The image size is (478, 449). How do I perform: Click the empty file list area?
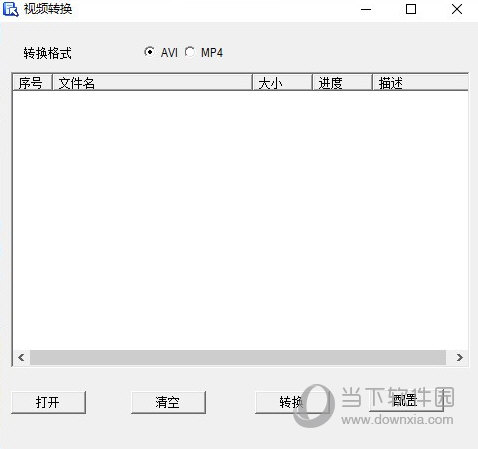pos(240,220)
